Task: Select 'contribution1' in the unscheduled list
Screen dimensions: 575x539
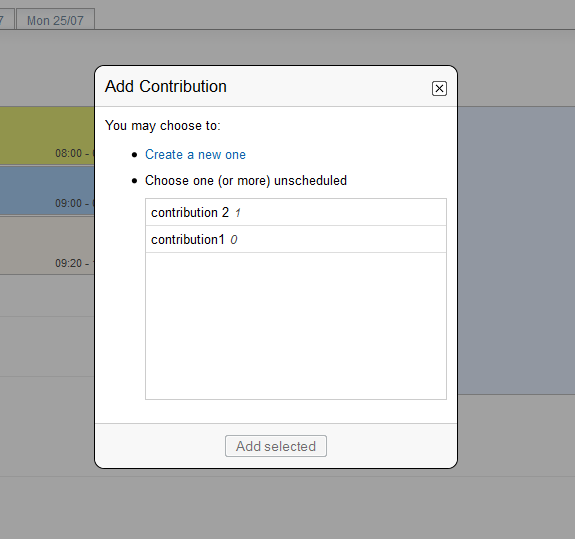Action: pos(296,239)
